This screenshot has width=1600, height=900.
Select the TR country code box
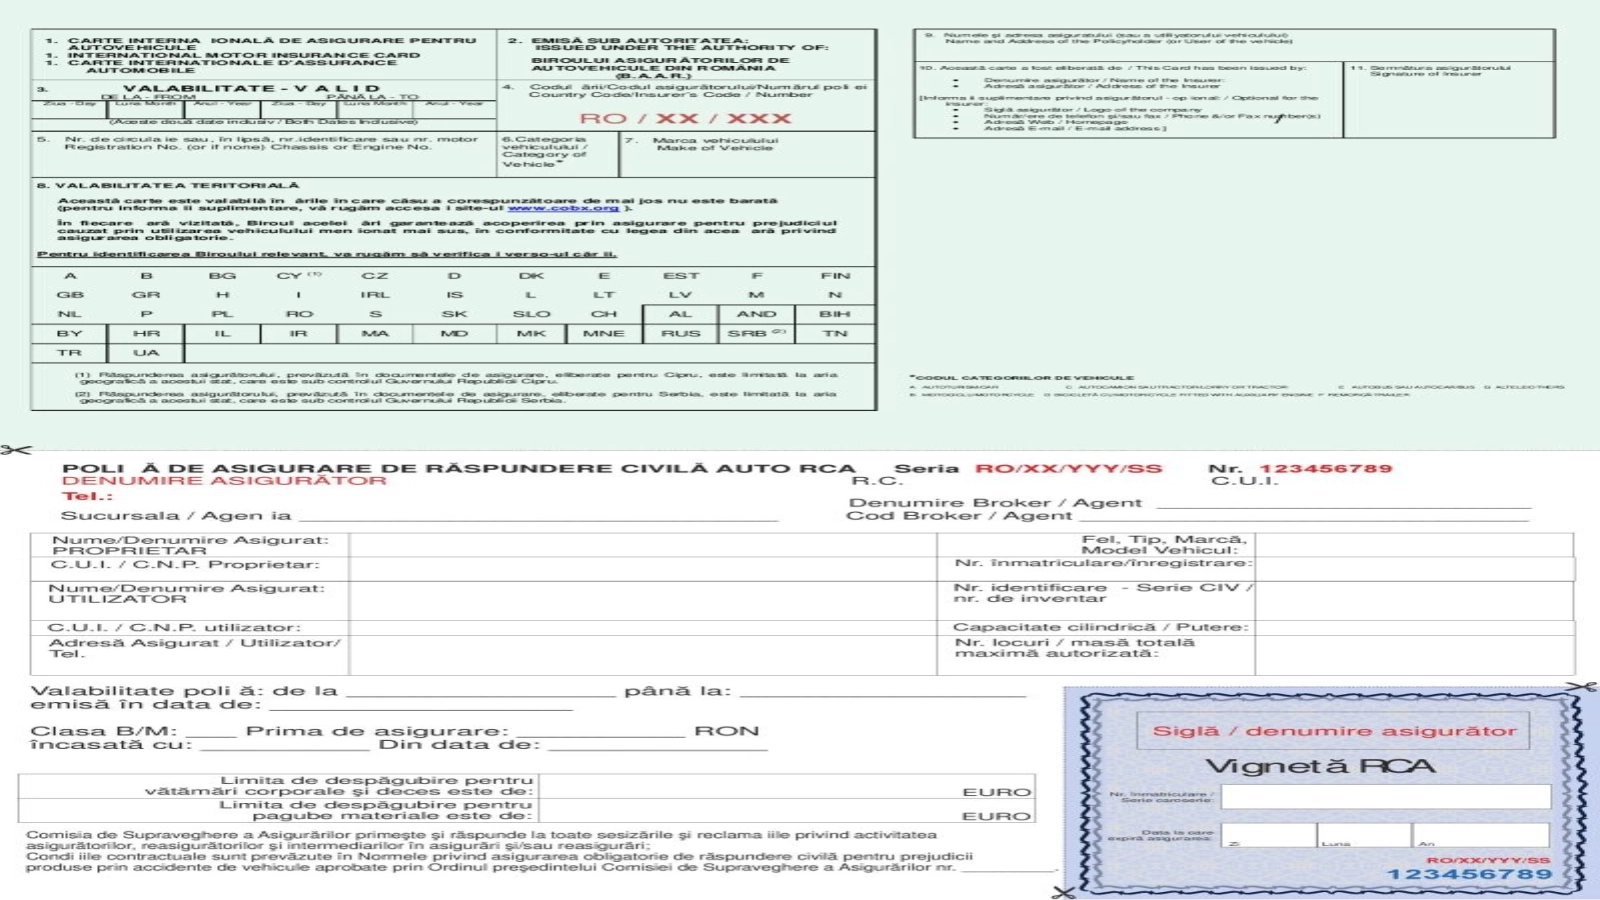(x=69, y=352)
